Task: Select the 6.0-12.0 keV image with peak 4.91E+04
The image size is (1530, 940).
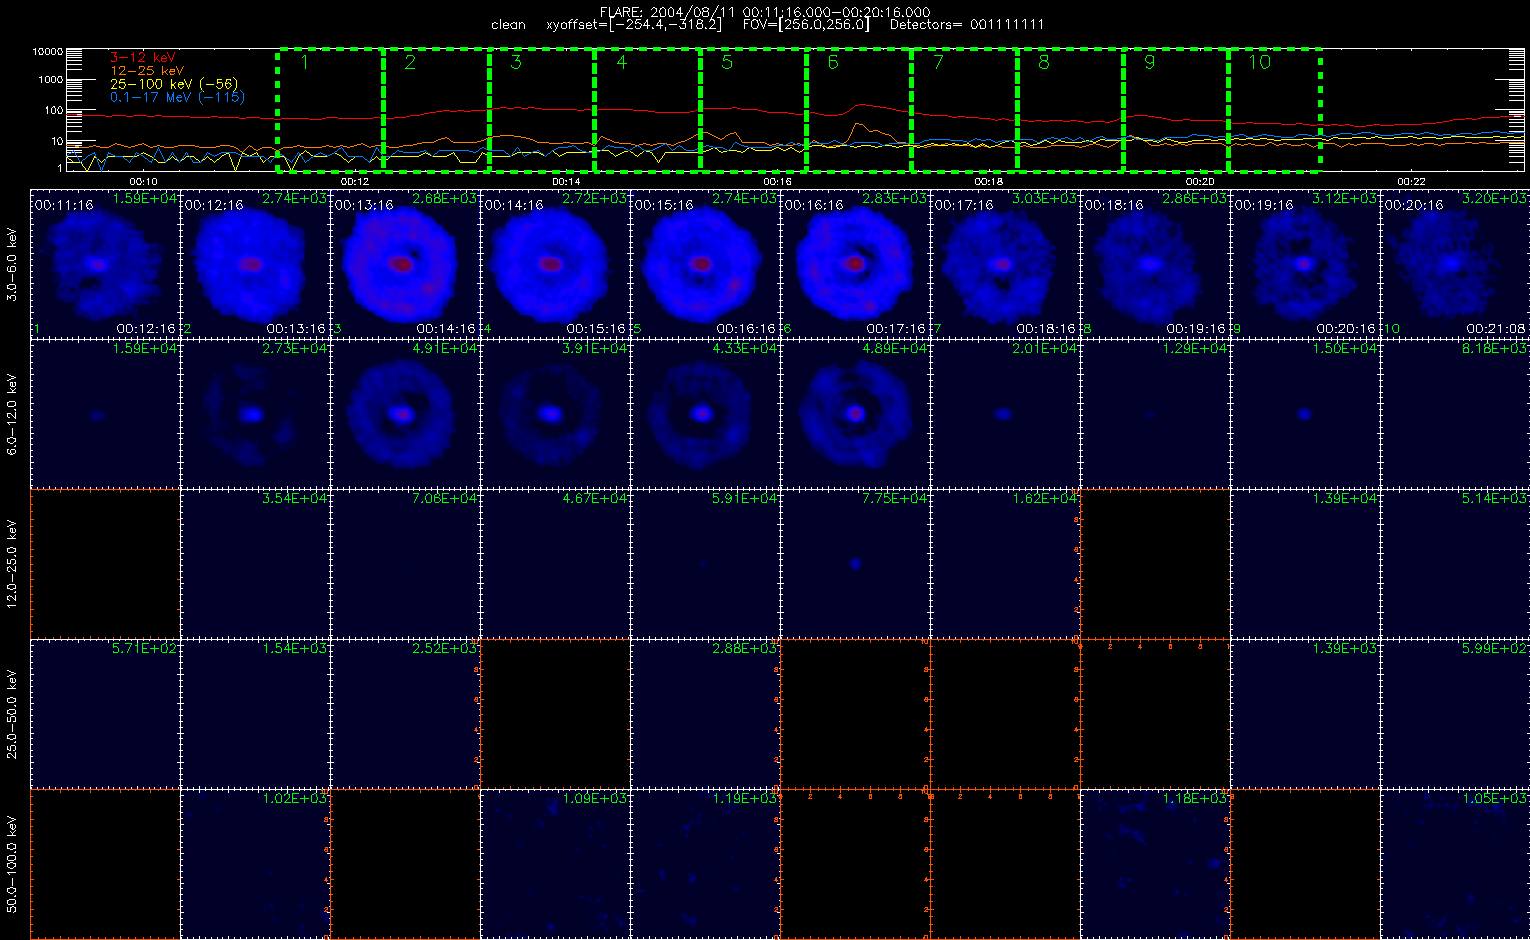Action: point(405,414)
